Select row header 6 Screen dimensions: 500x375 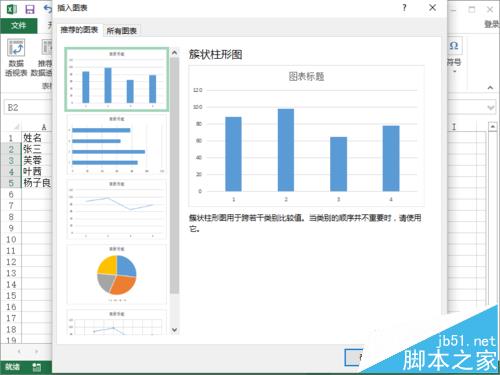tap(11, 194)
